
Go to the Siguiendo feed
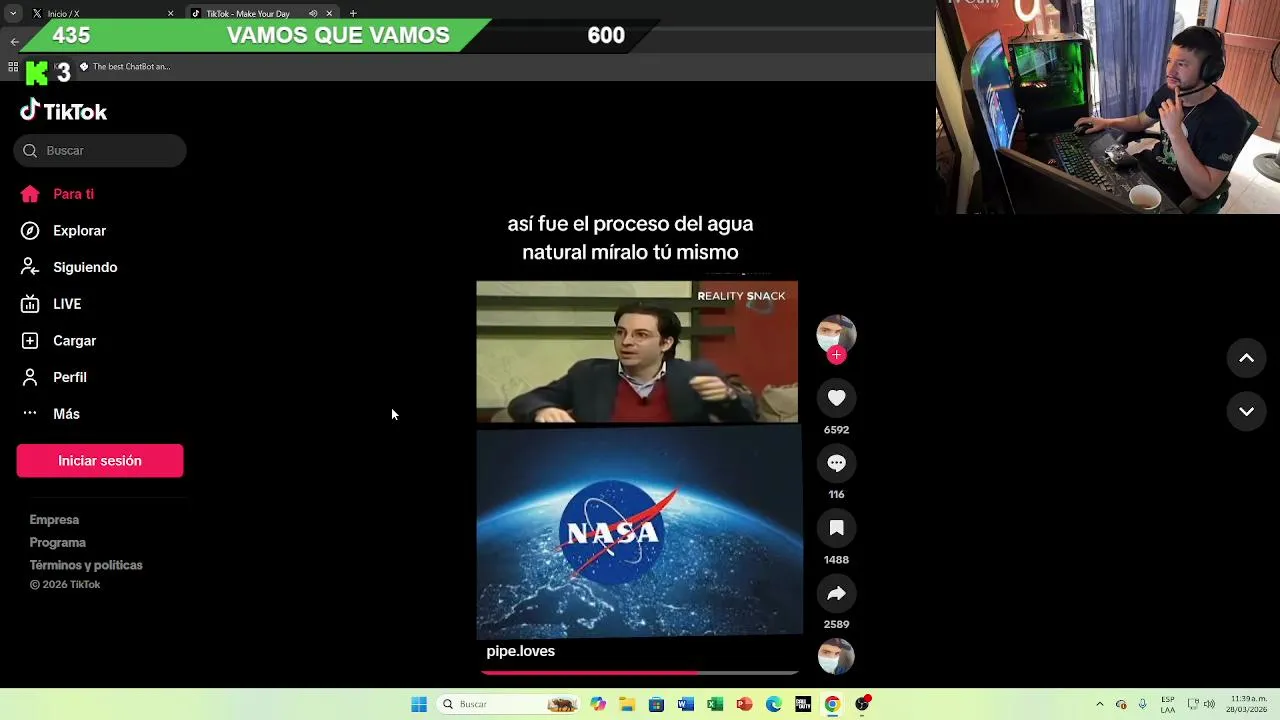(x=69, y=267)
